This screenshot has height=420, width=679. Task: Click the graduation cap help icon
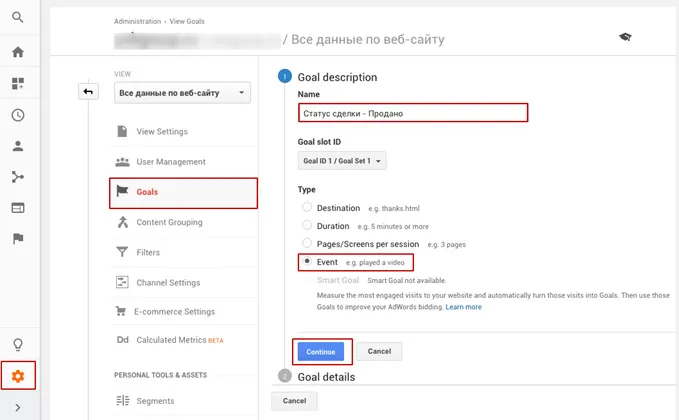625,37
